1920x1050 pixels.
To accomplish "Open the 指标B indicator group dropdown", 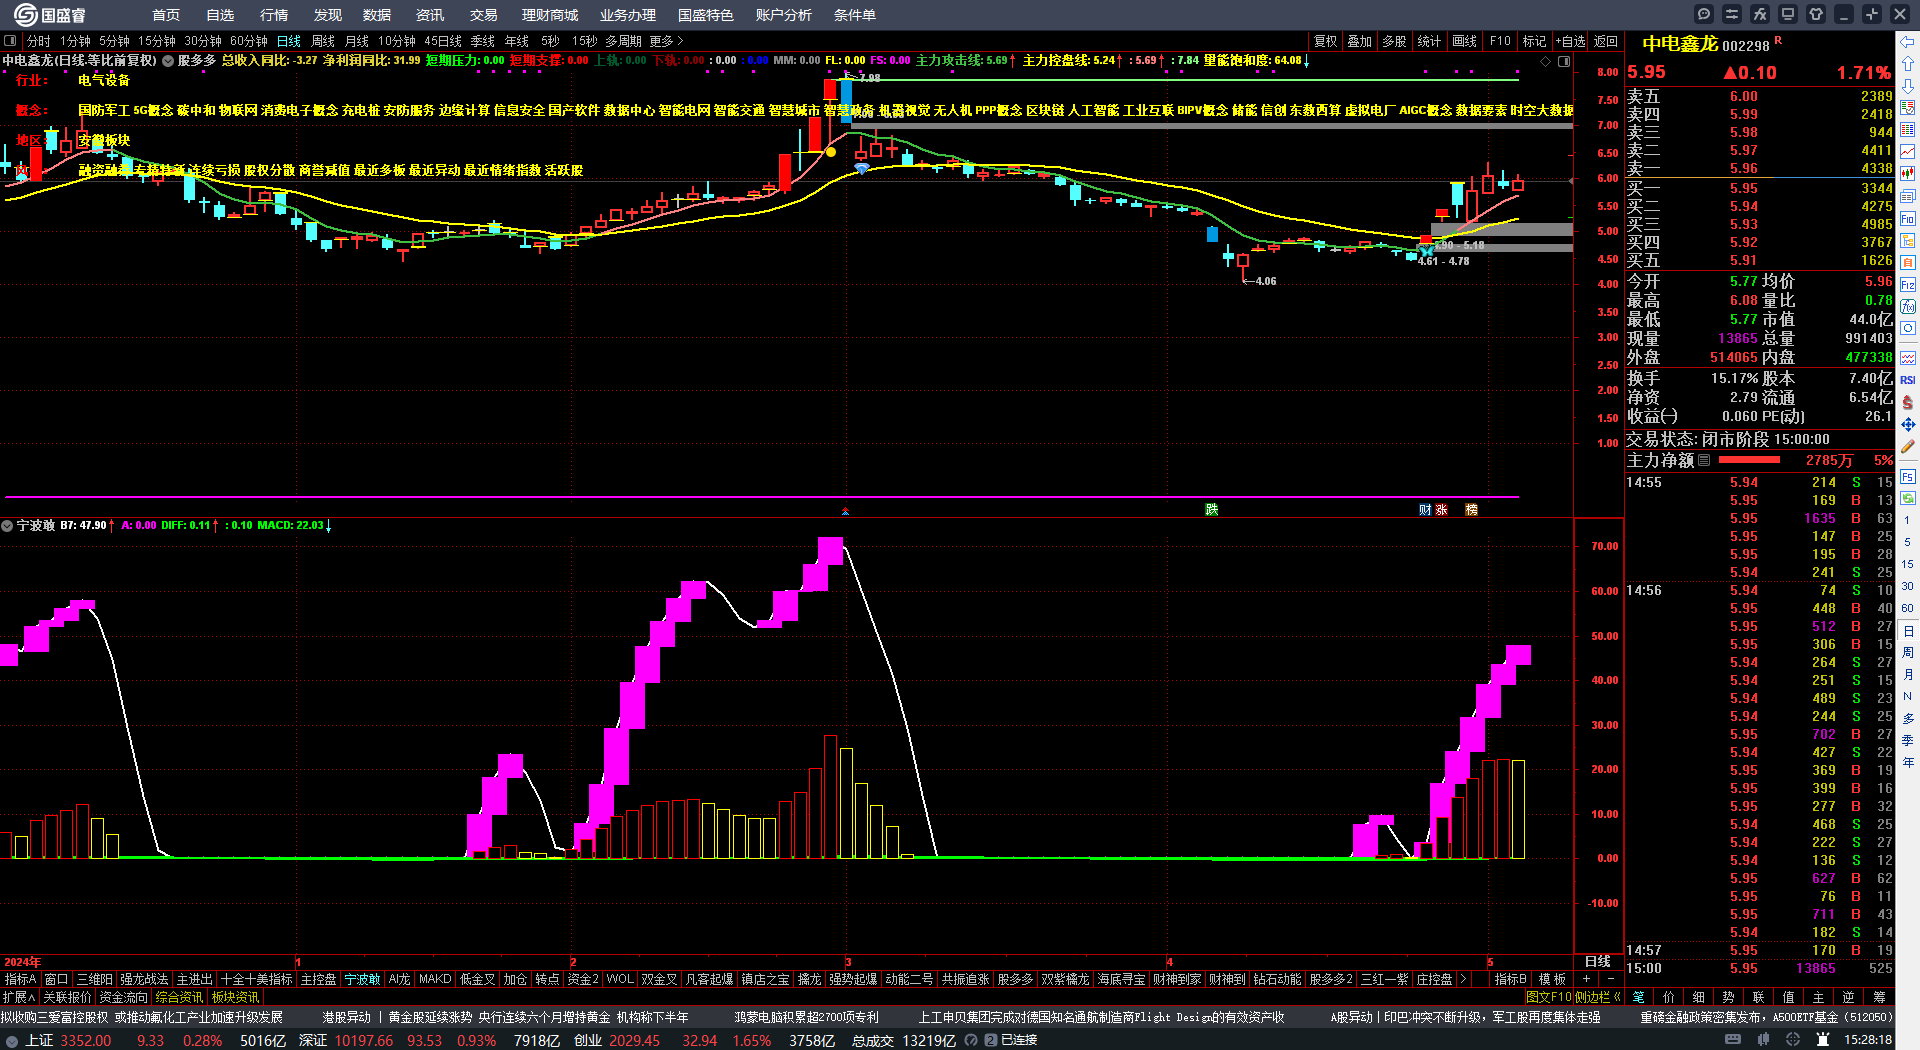I will point(1510,979).
